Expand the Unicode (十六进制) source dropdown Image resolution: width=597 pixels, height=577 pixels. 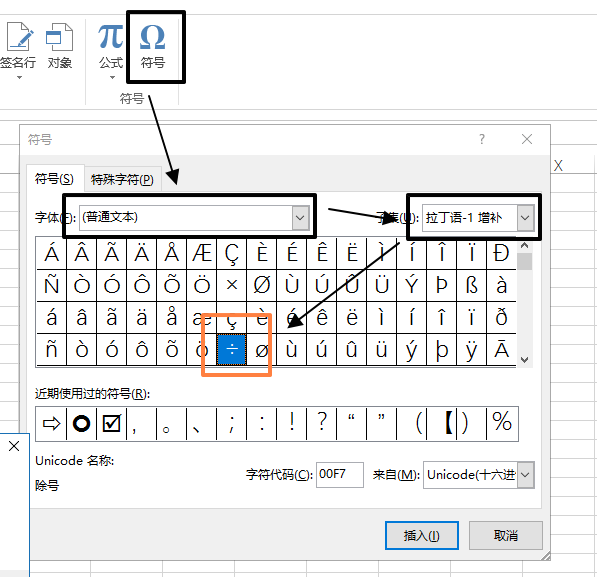(x=525, y=475)
